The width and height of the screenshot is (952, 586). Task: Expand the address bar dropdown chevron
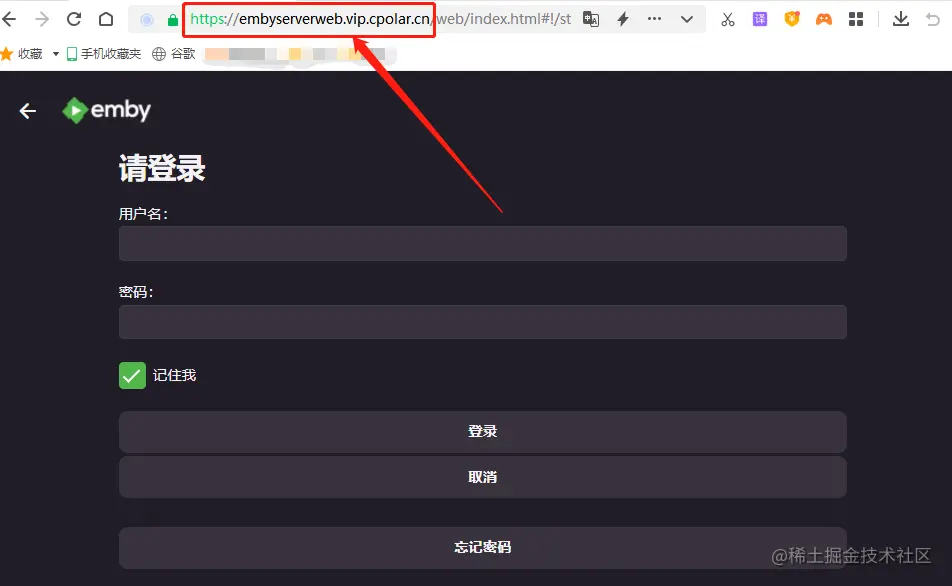(687, 19)
